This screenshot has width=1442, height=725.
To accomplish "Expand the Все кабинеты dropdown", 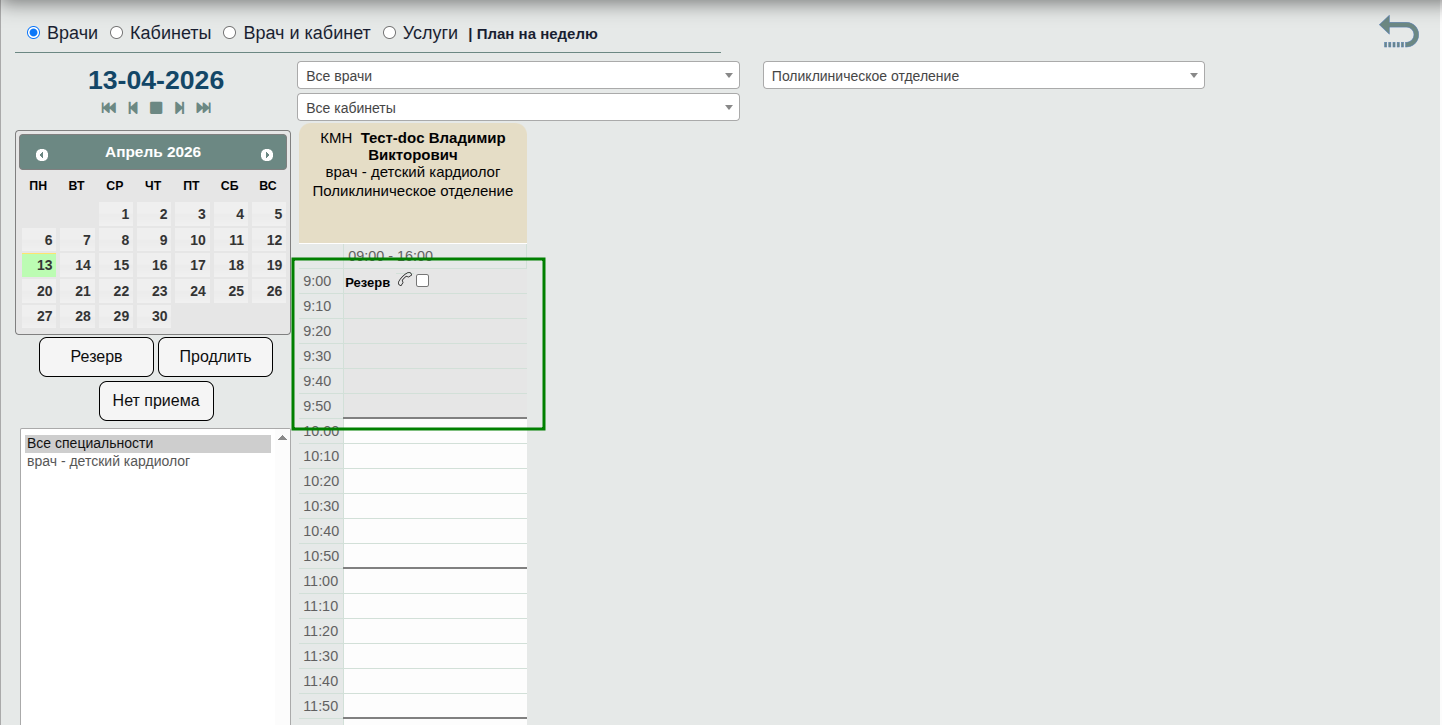I will 518,107.
